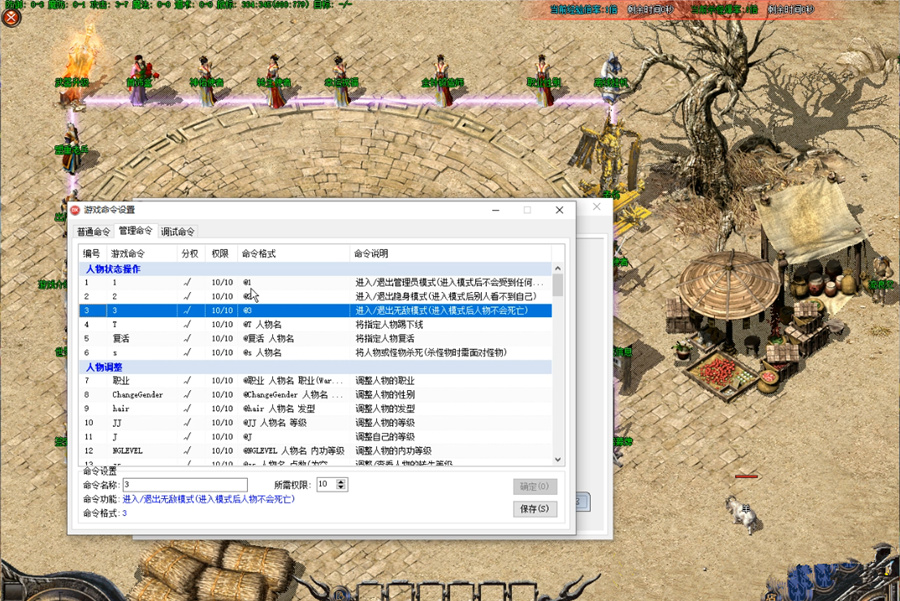Select the row 2 invisibility mode command
Viewport: 900px width, 601px height.
[315, 296]
